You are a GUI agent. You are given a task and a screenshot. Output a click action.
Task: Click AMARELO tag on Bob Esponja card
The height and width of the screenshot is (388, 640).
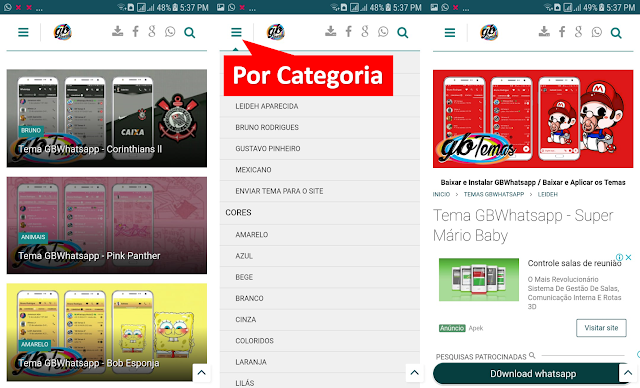[x=35, y=344]
